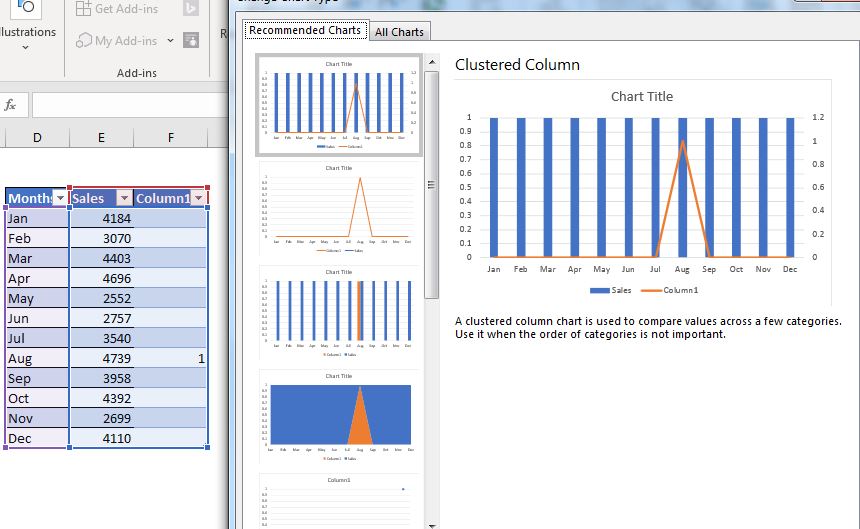Screen dimensions: 860x529
Task: Click the Aug axis label in preview
Action: tap(682, 269)
